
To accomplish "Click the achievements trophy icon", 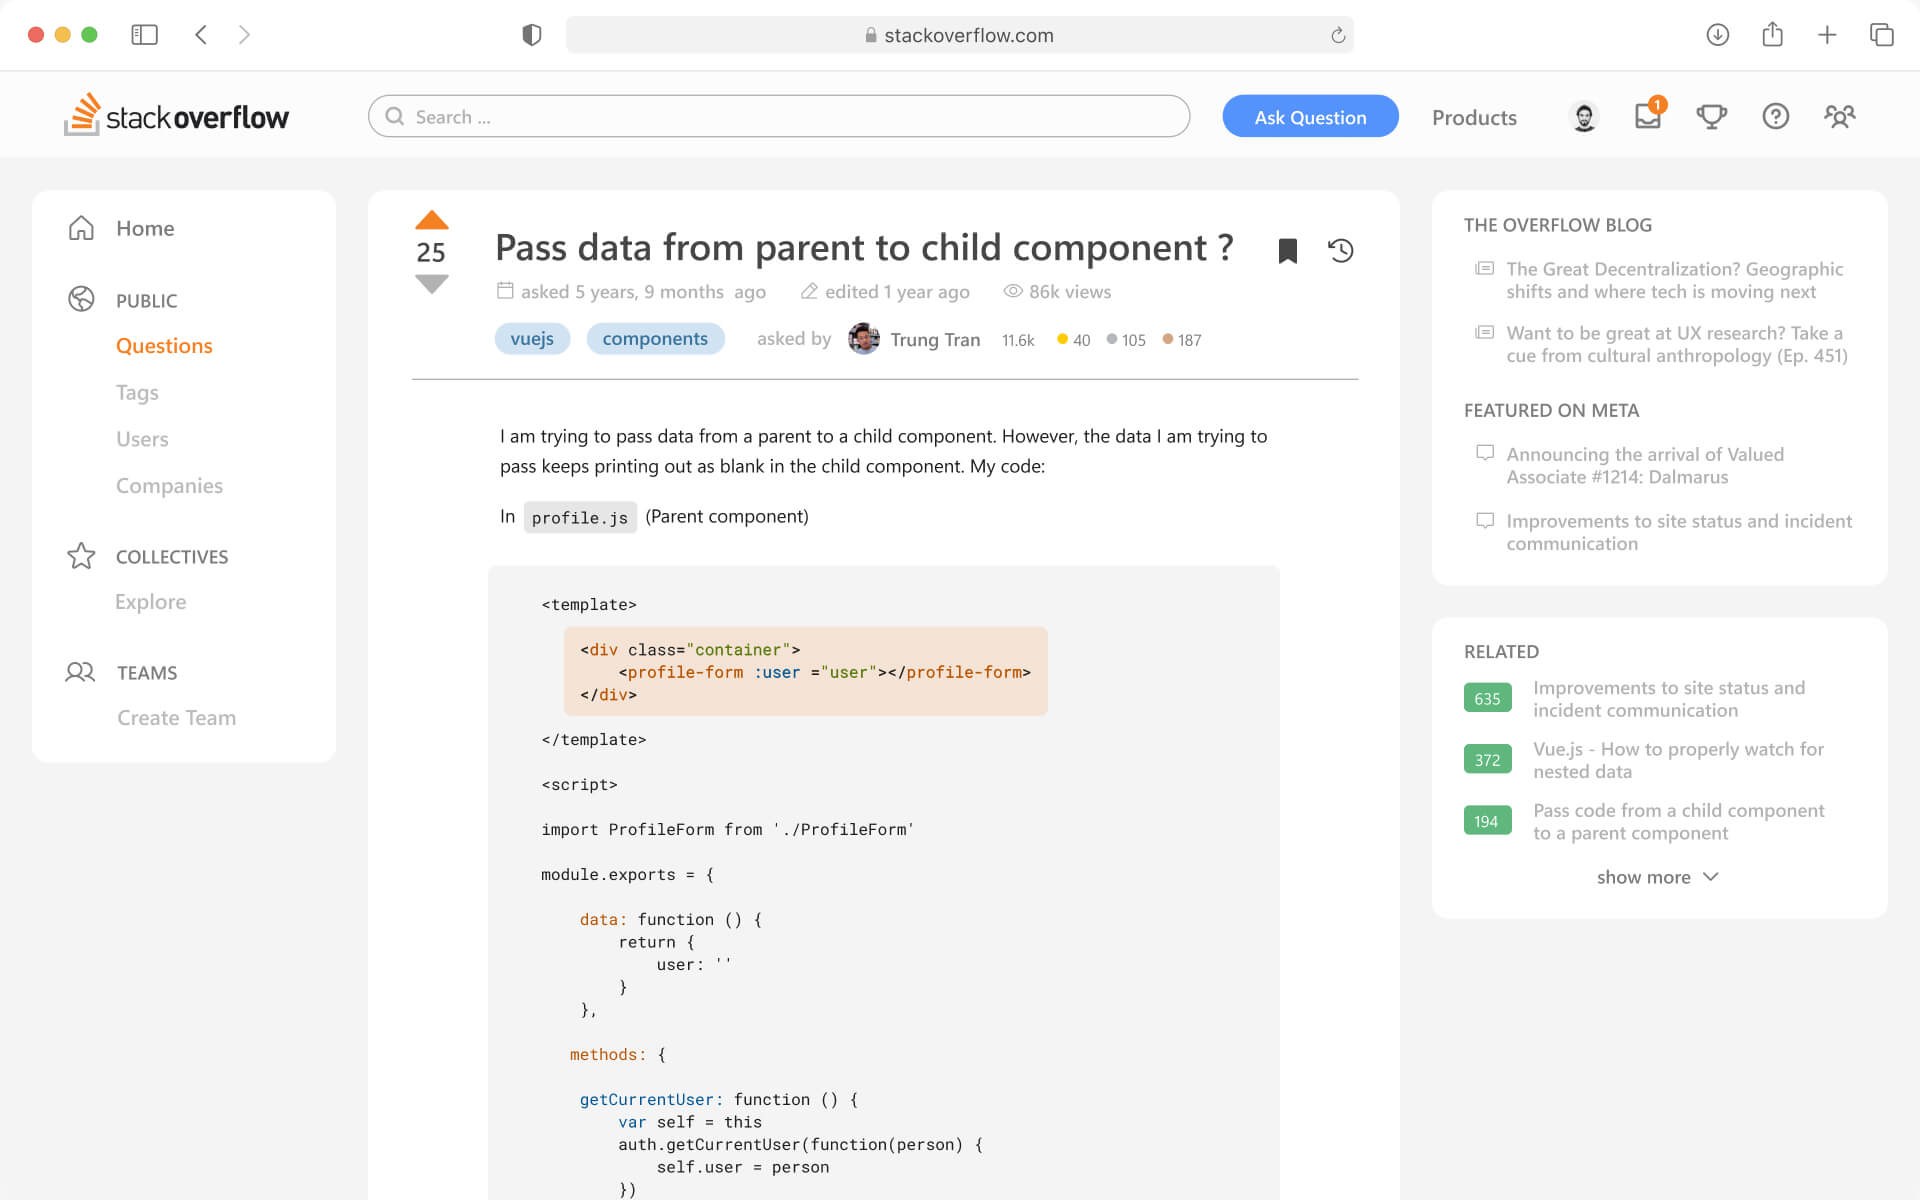I will pos(1710,116).
